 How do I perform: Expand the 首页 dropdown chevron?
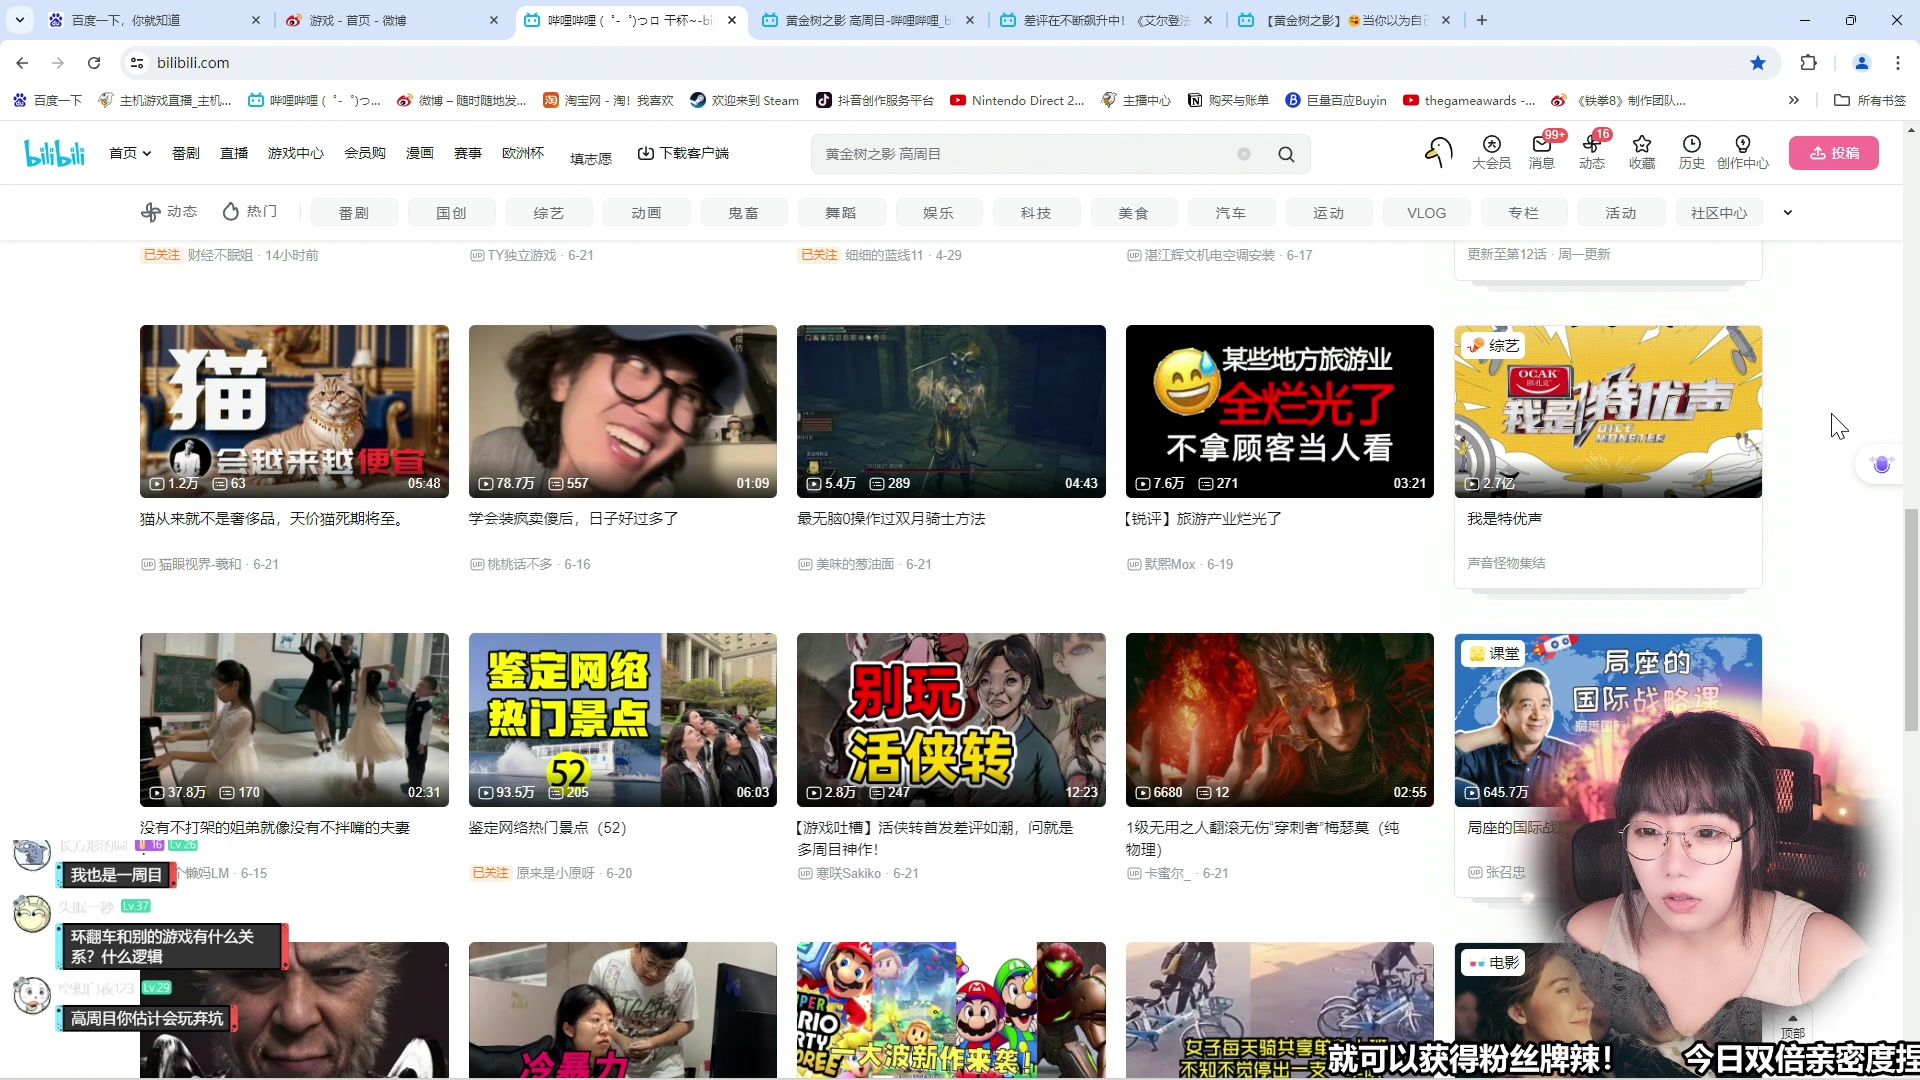146,153
